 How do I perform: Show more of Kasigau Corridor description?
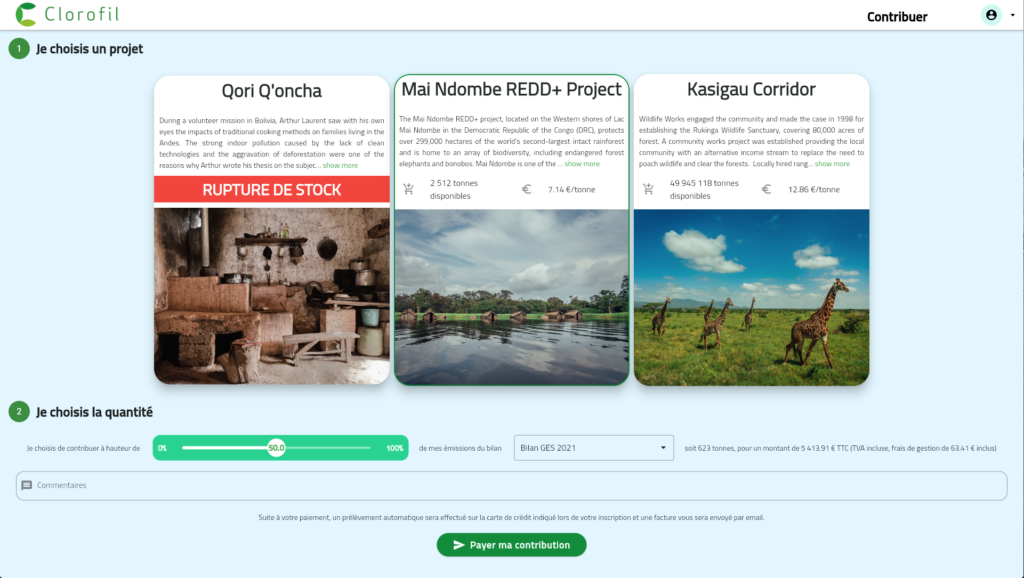(832, 164)
